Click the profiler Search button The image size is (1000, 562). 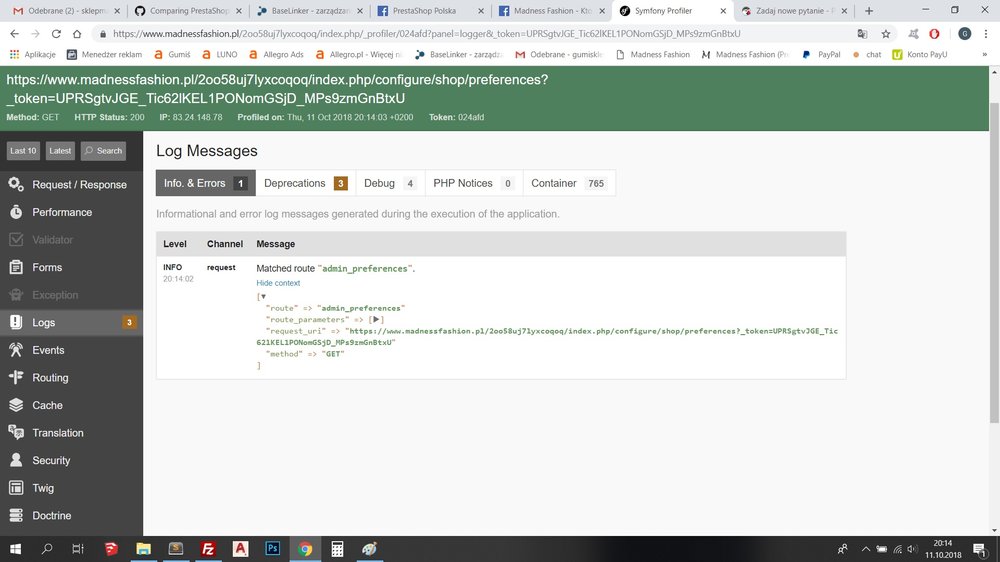tap(103, 151)
